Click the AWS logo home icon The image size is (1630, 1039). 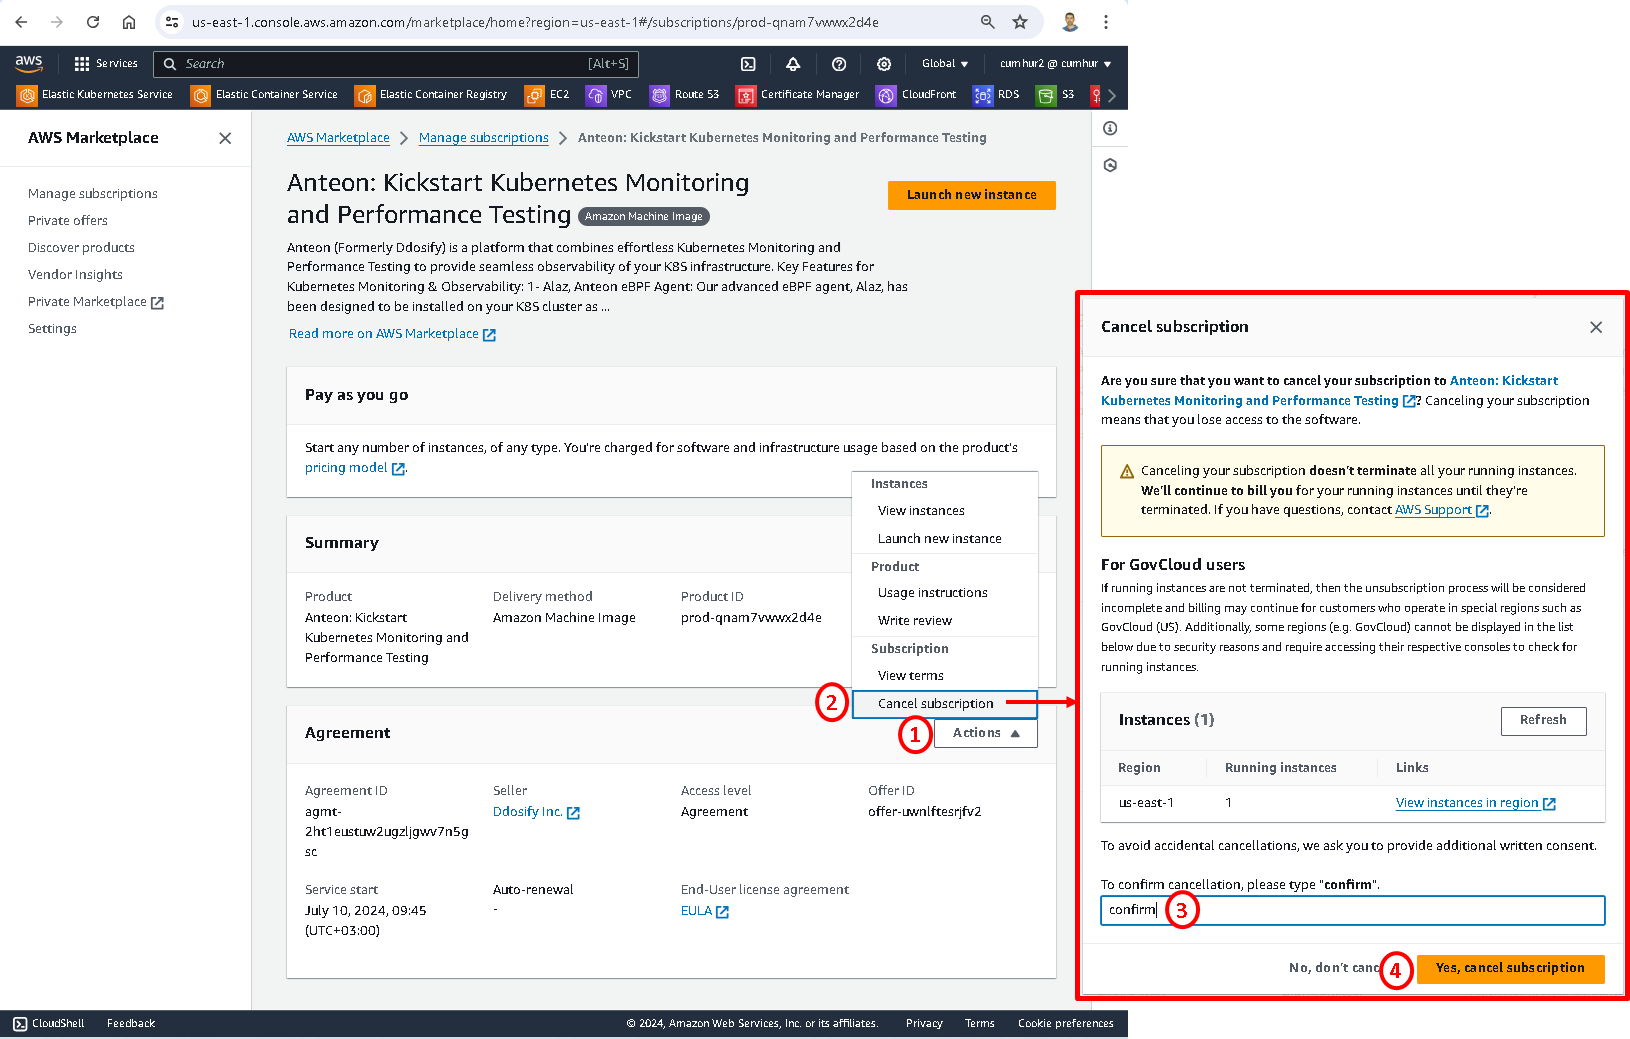[x=29, y=63]
